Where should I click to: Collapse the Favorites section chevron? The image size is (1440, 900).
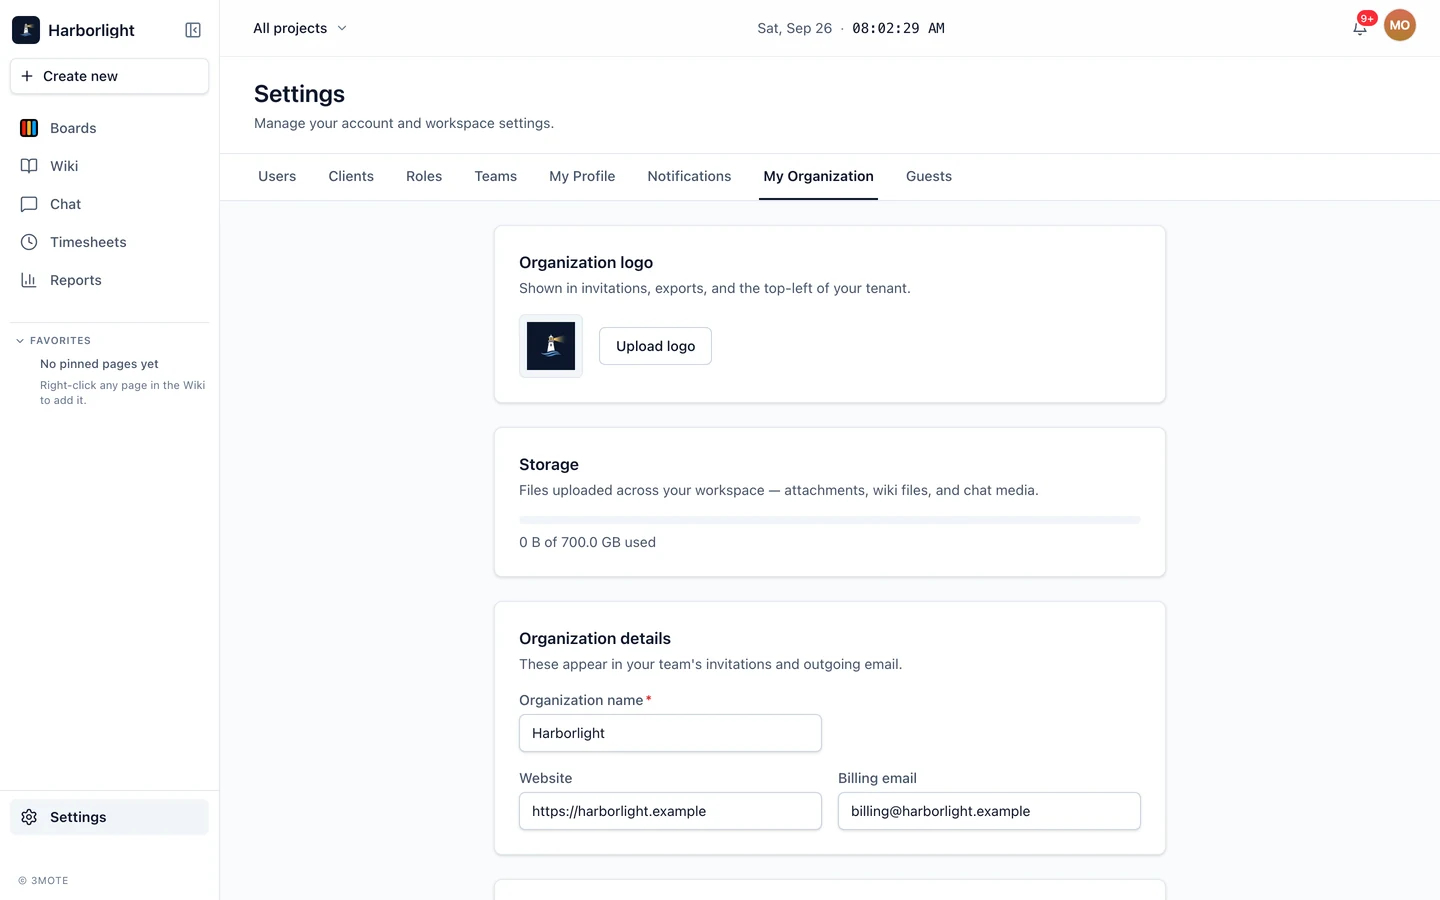(x=20, y=341)
